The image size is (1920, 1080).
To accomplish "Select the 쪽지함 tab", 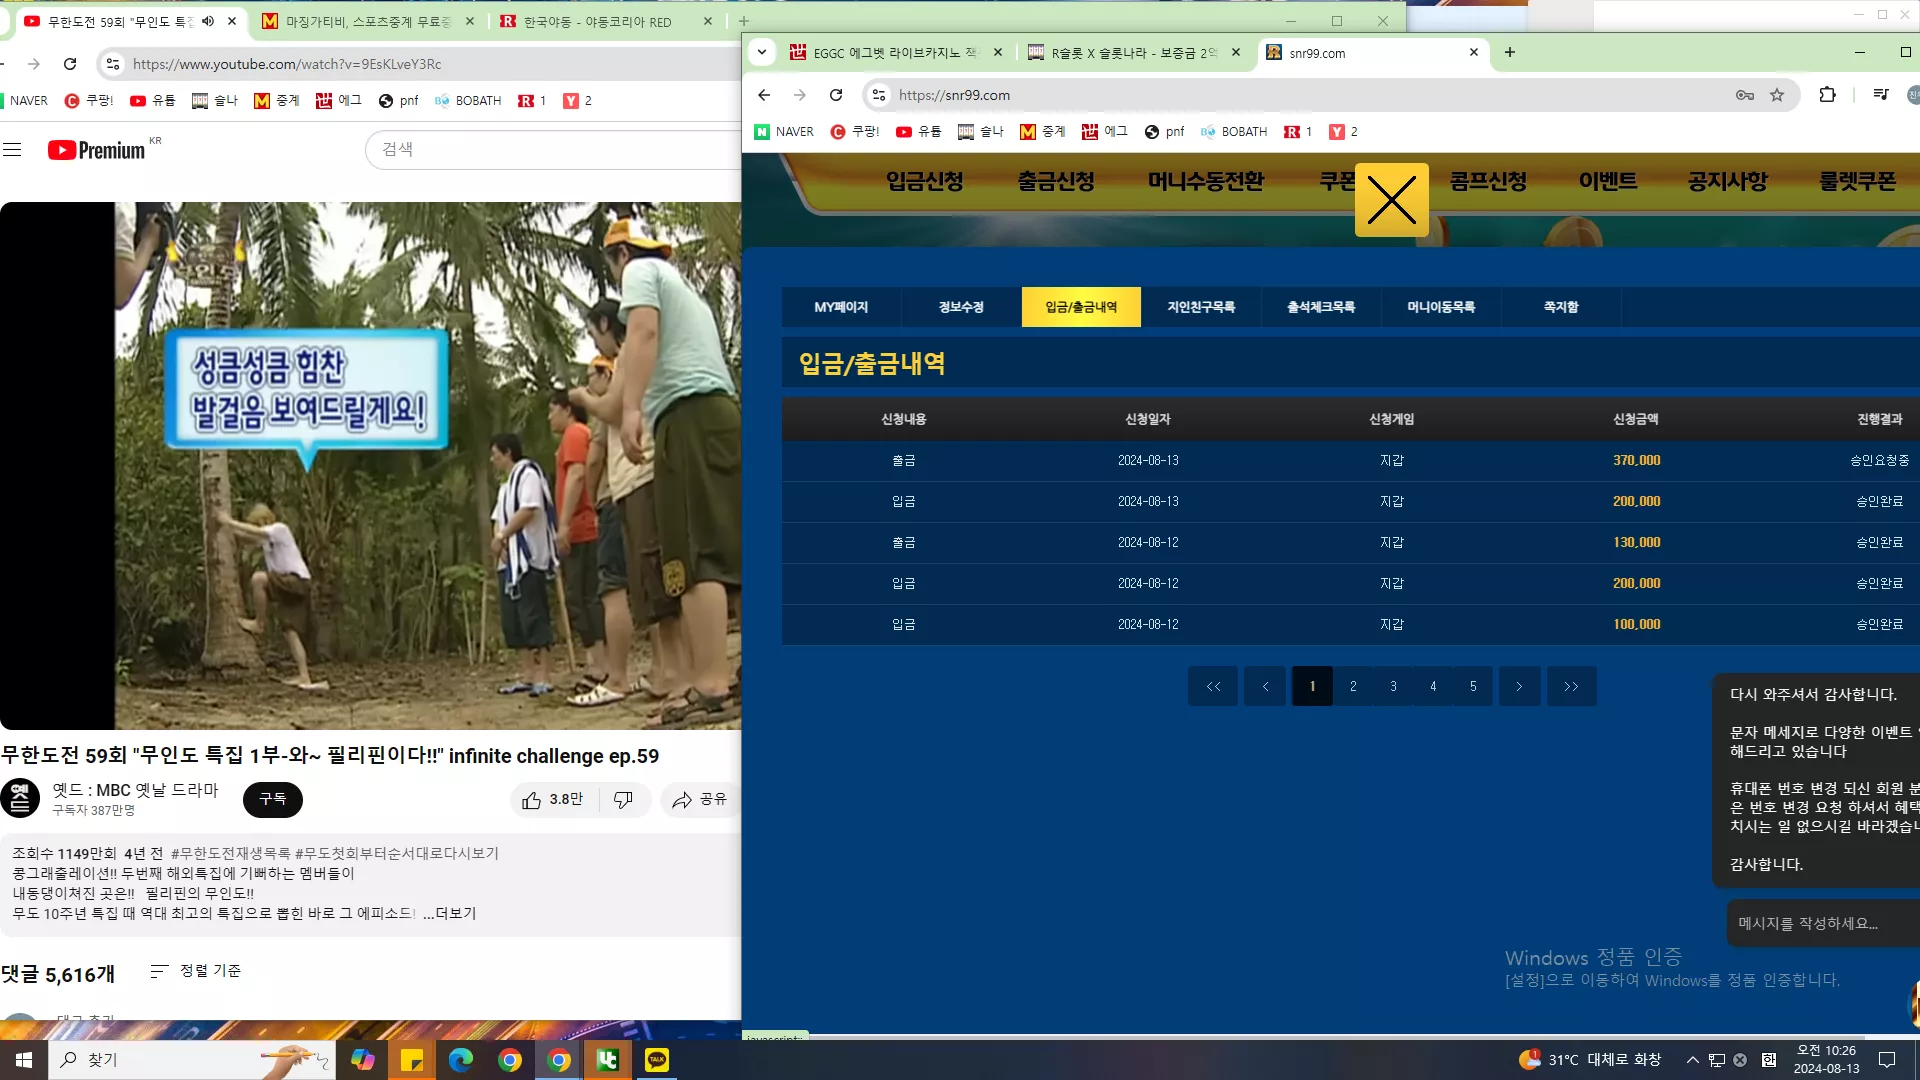I will tap(1561, 307).
